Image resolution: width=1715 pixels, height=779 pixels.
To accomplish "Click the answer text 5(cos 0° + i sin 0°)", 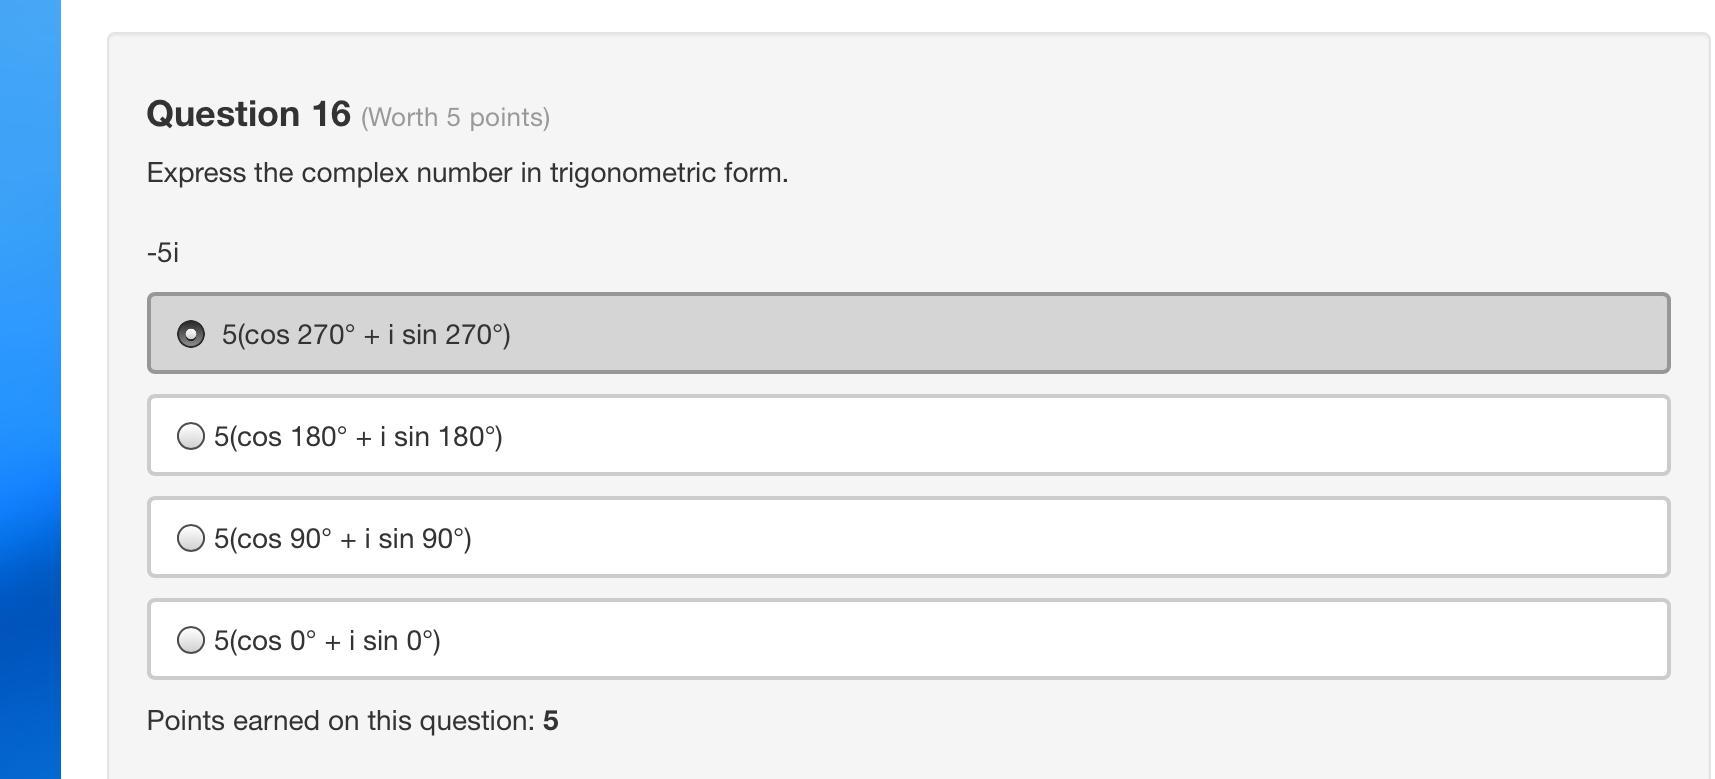I will (327, 641).
